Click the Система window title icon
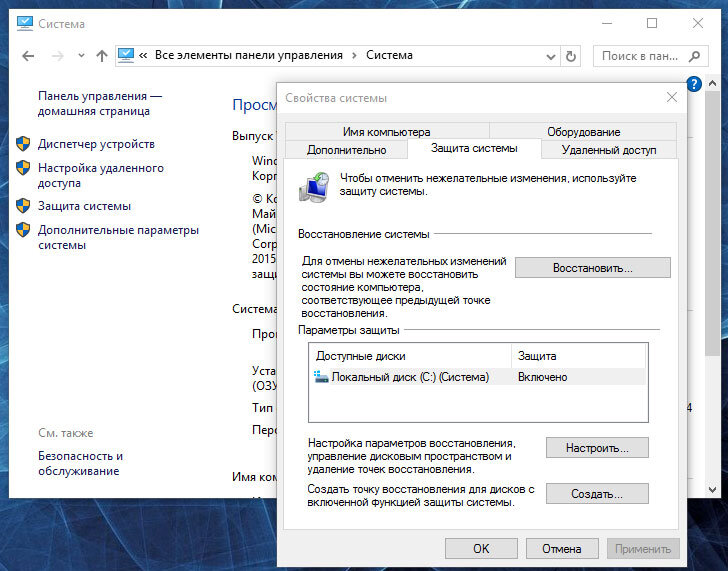The height and width of the screenshot is (571, 728). (x=25, y=23)
